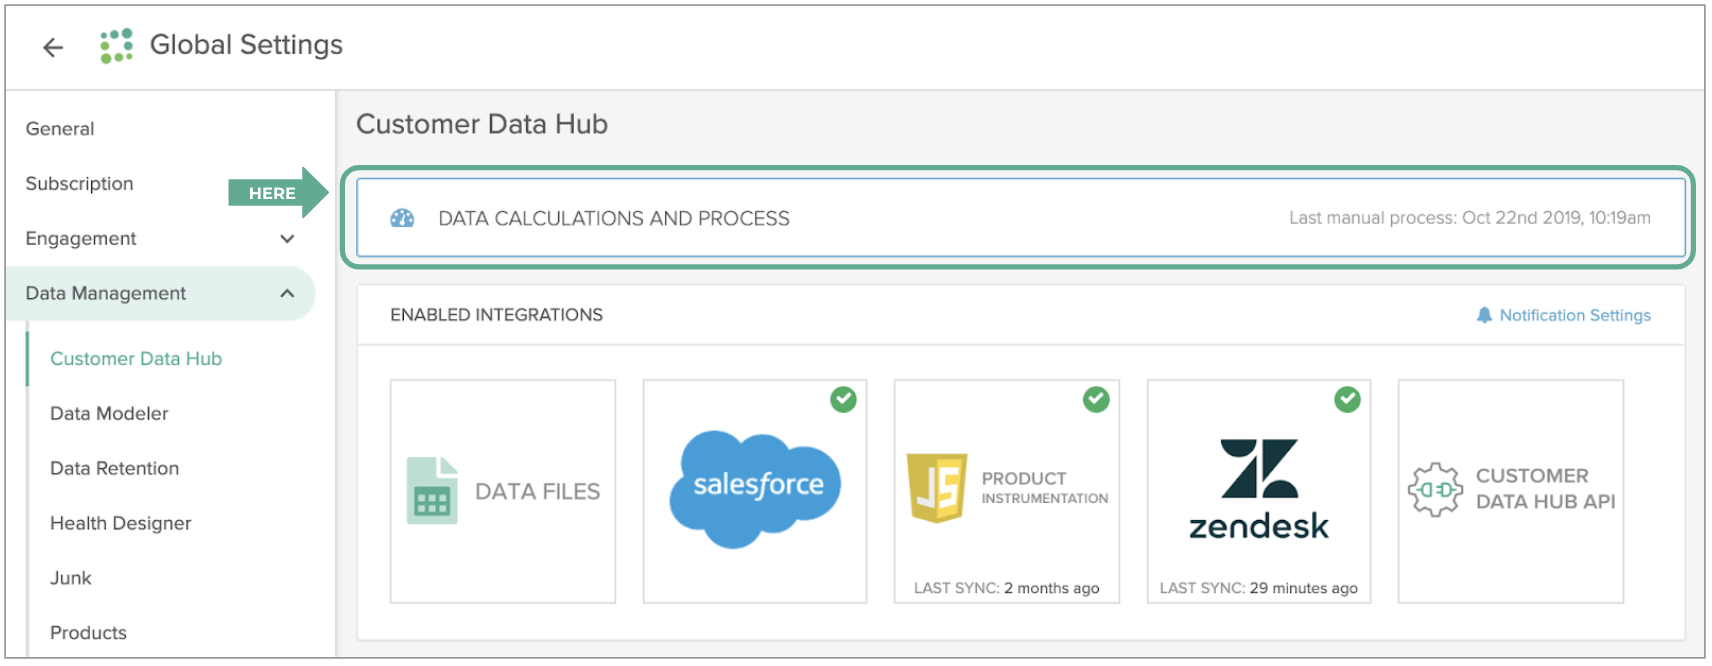This screenshot has width=1712, height=666.
Task: Click the Data Files spreadsheet icon
Action: pyautogui.click(x=432, y=490)
